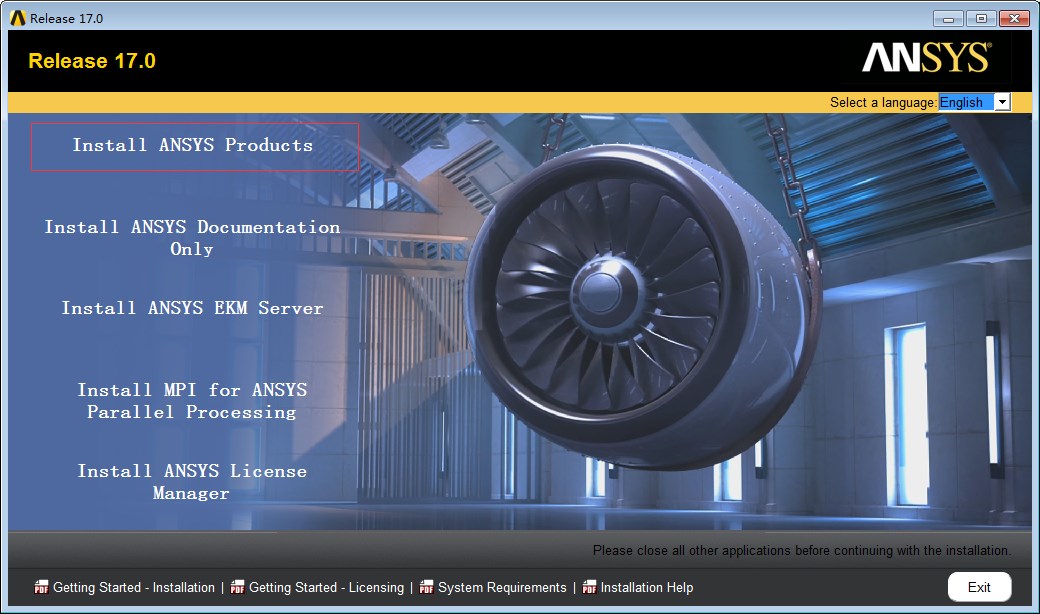This screenshot has height=614, width=1040.
Task: Open the Getting Started - Licensing guide link
Action: click(x=326, y=587)
